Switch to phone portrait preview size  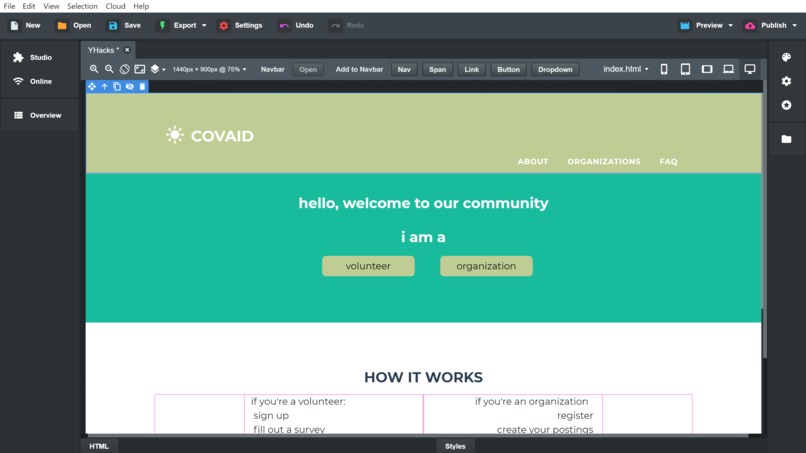[x=664, y=69]
